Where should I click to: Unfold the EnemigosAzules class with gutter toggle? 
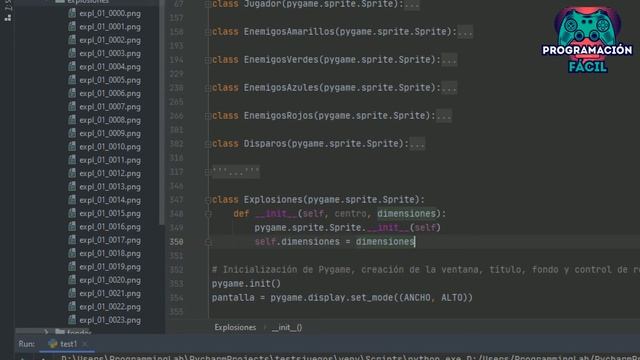tap(208, 88)
